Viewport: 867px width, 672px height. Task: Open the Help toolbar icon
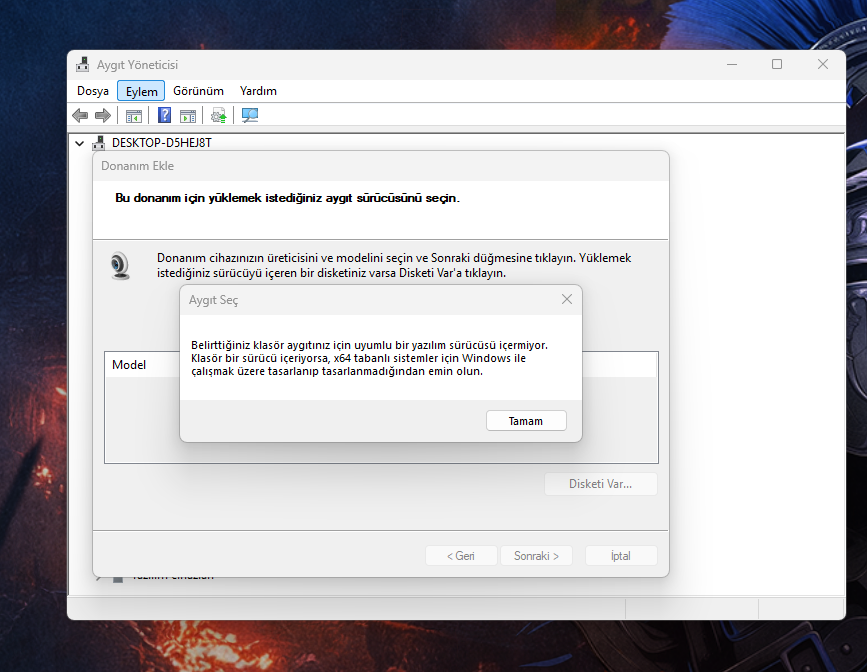(164, 115)
